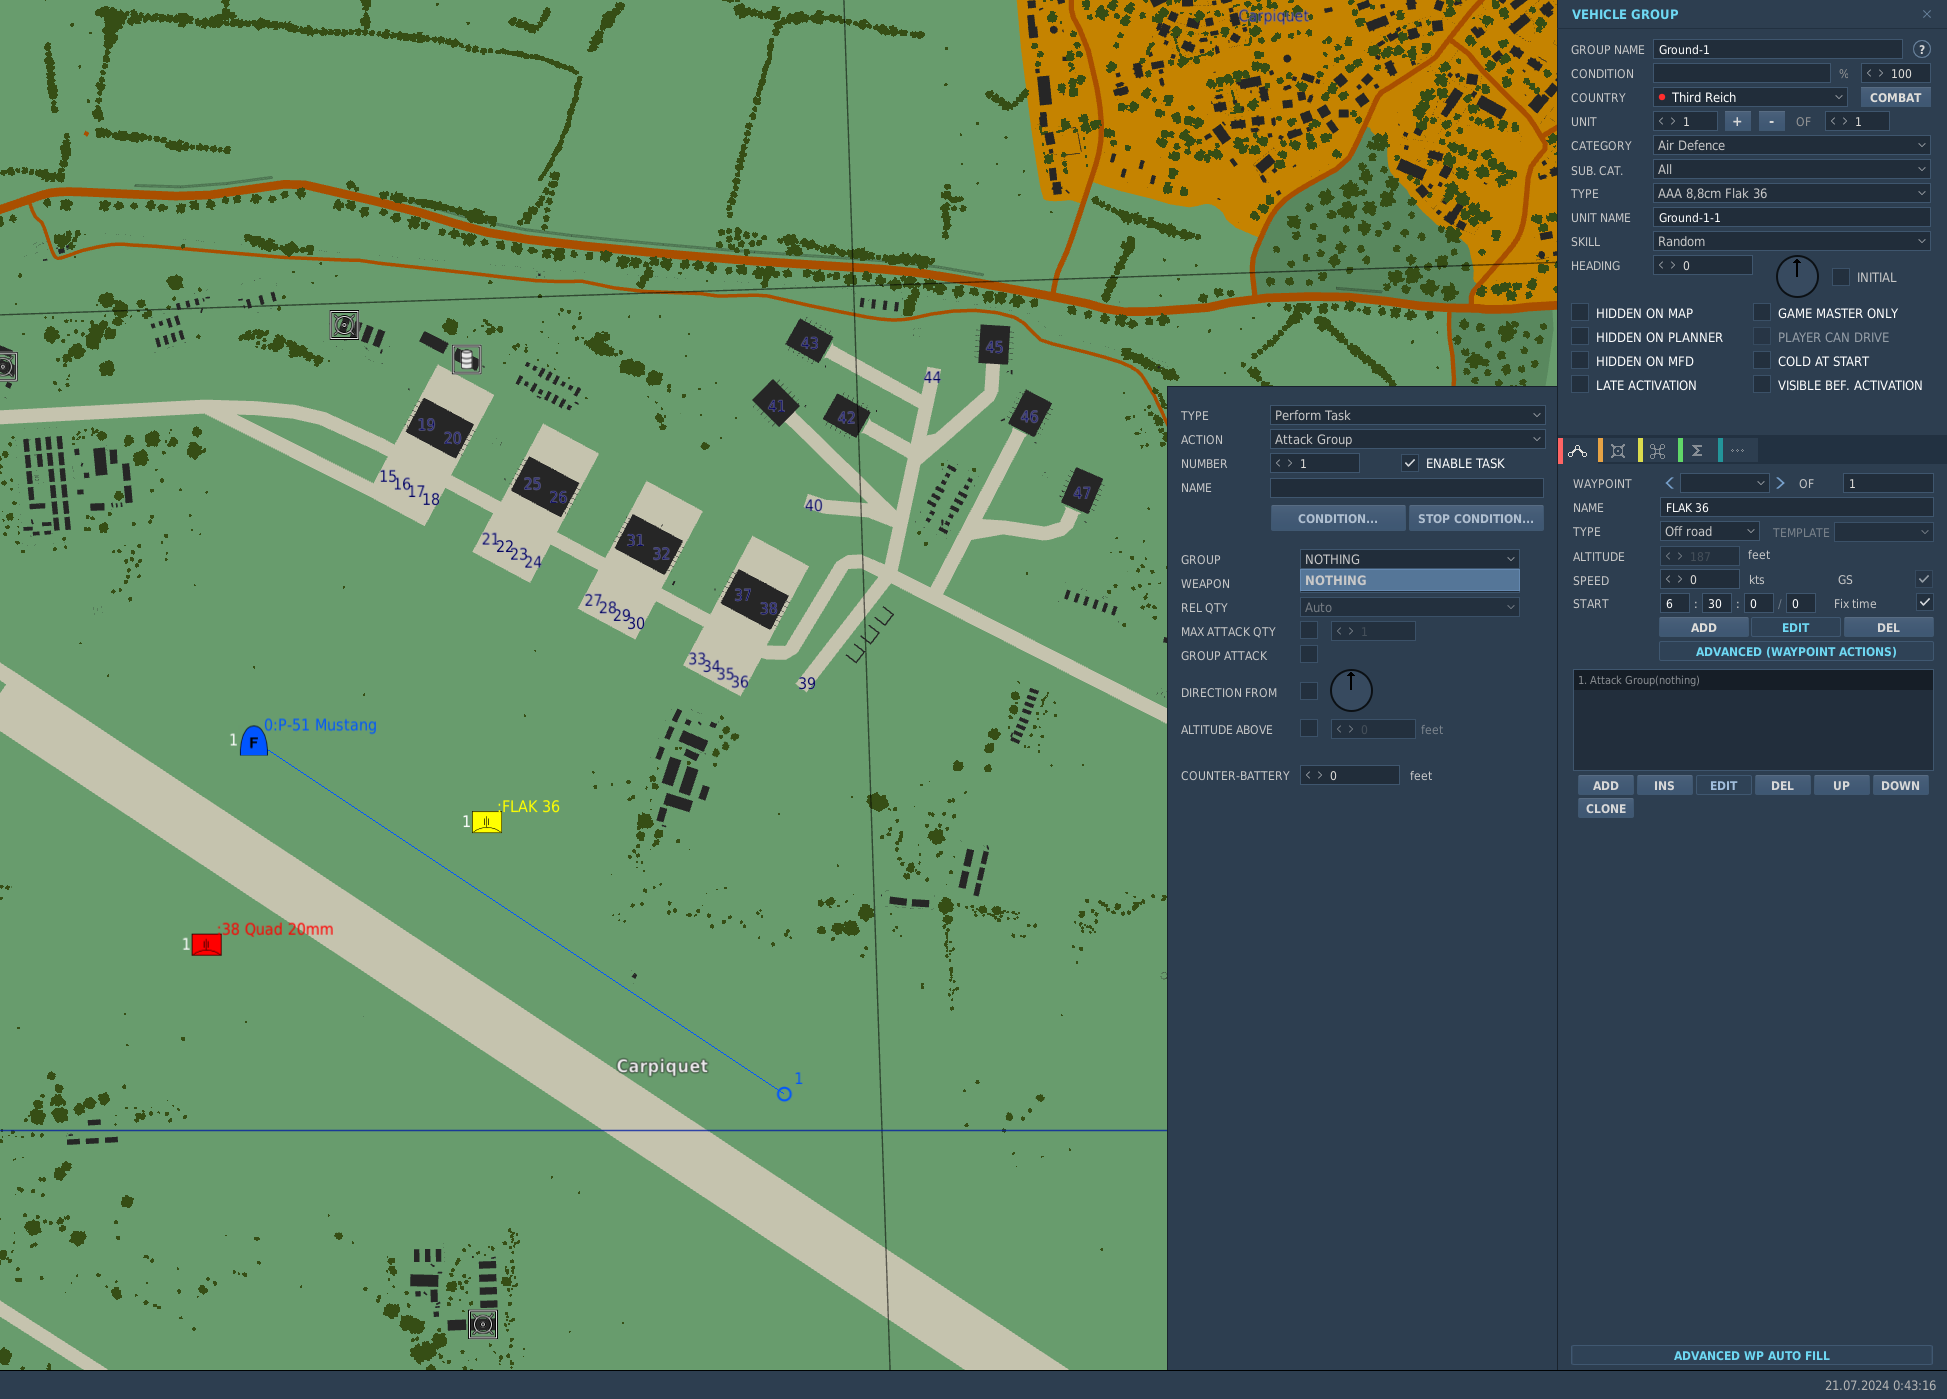Click the Group Name input field
The image size is (1947, 1399).
tap(1778, 49)
